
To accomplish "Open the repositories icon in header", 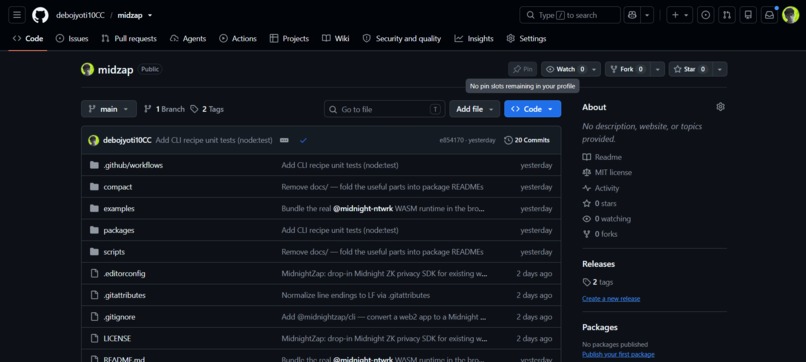I will [x=748, y=15].
